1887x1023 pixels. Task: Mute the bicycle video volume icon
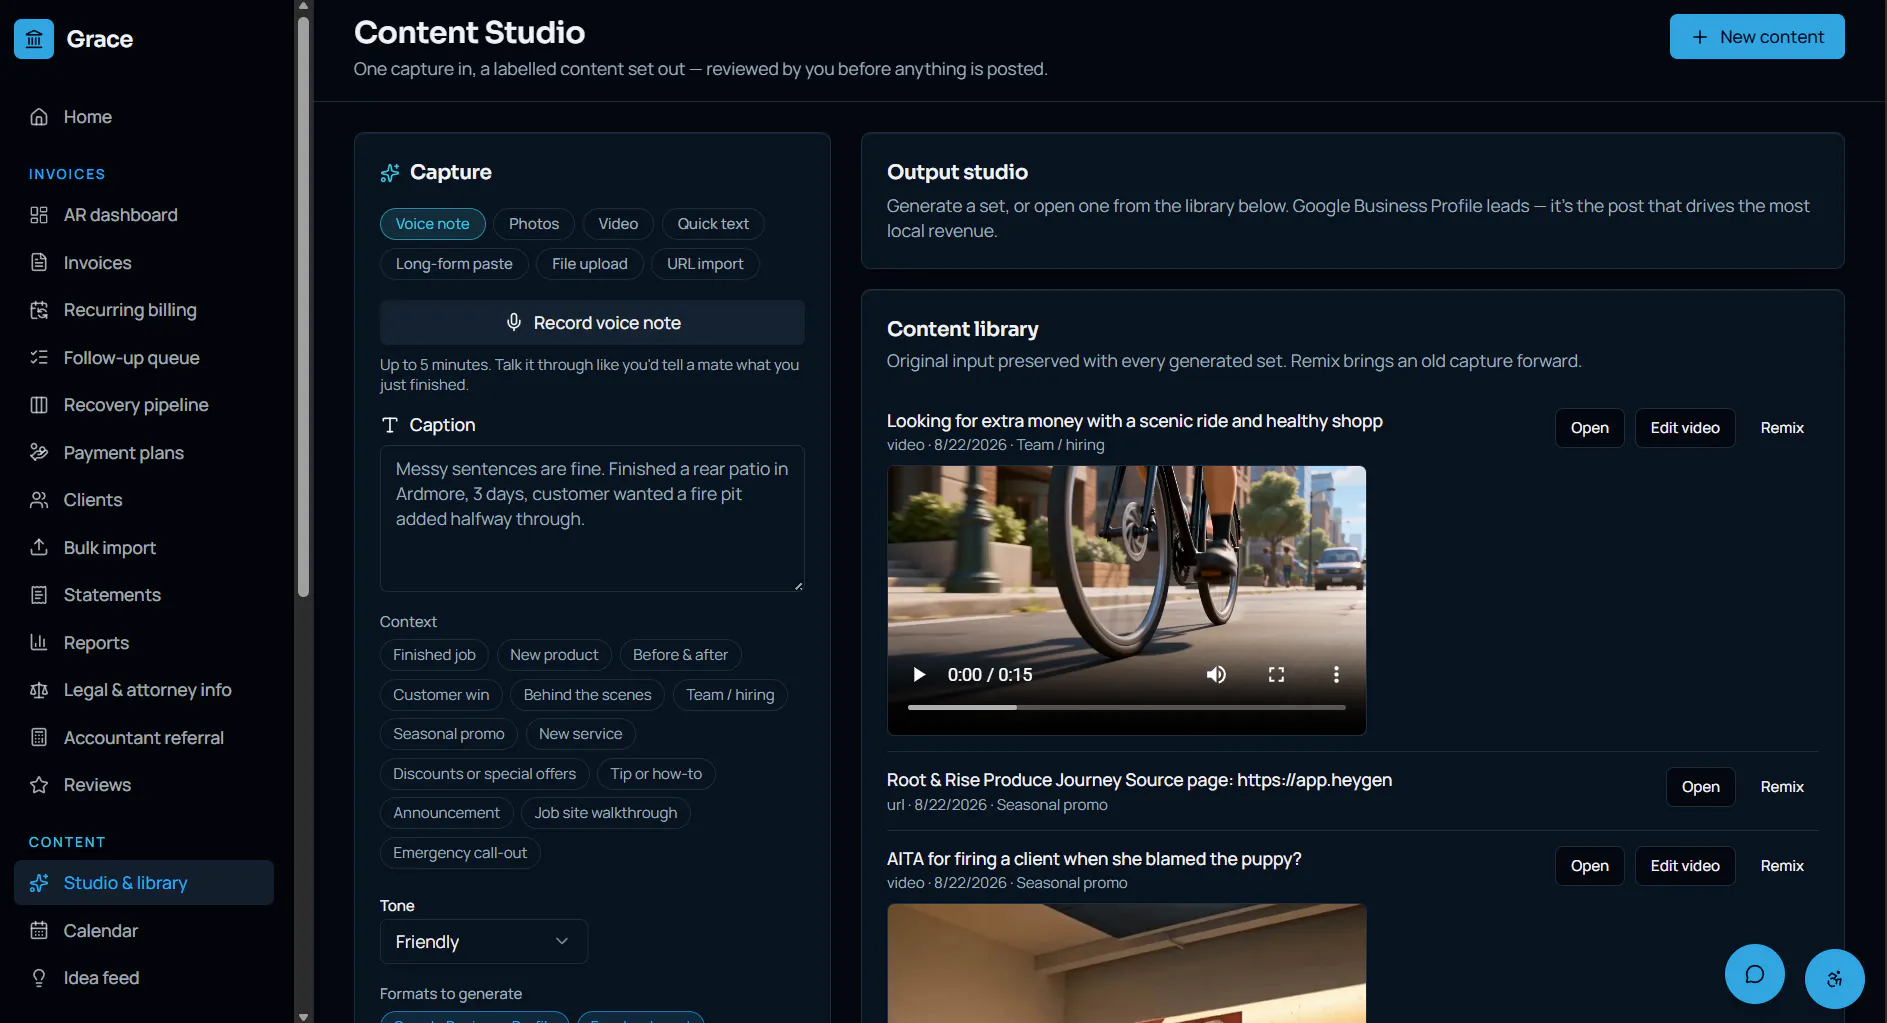pos(1216,675)
